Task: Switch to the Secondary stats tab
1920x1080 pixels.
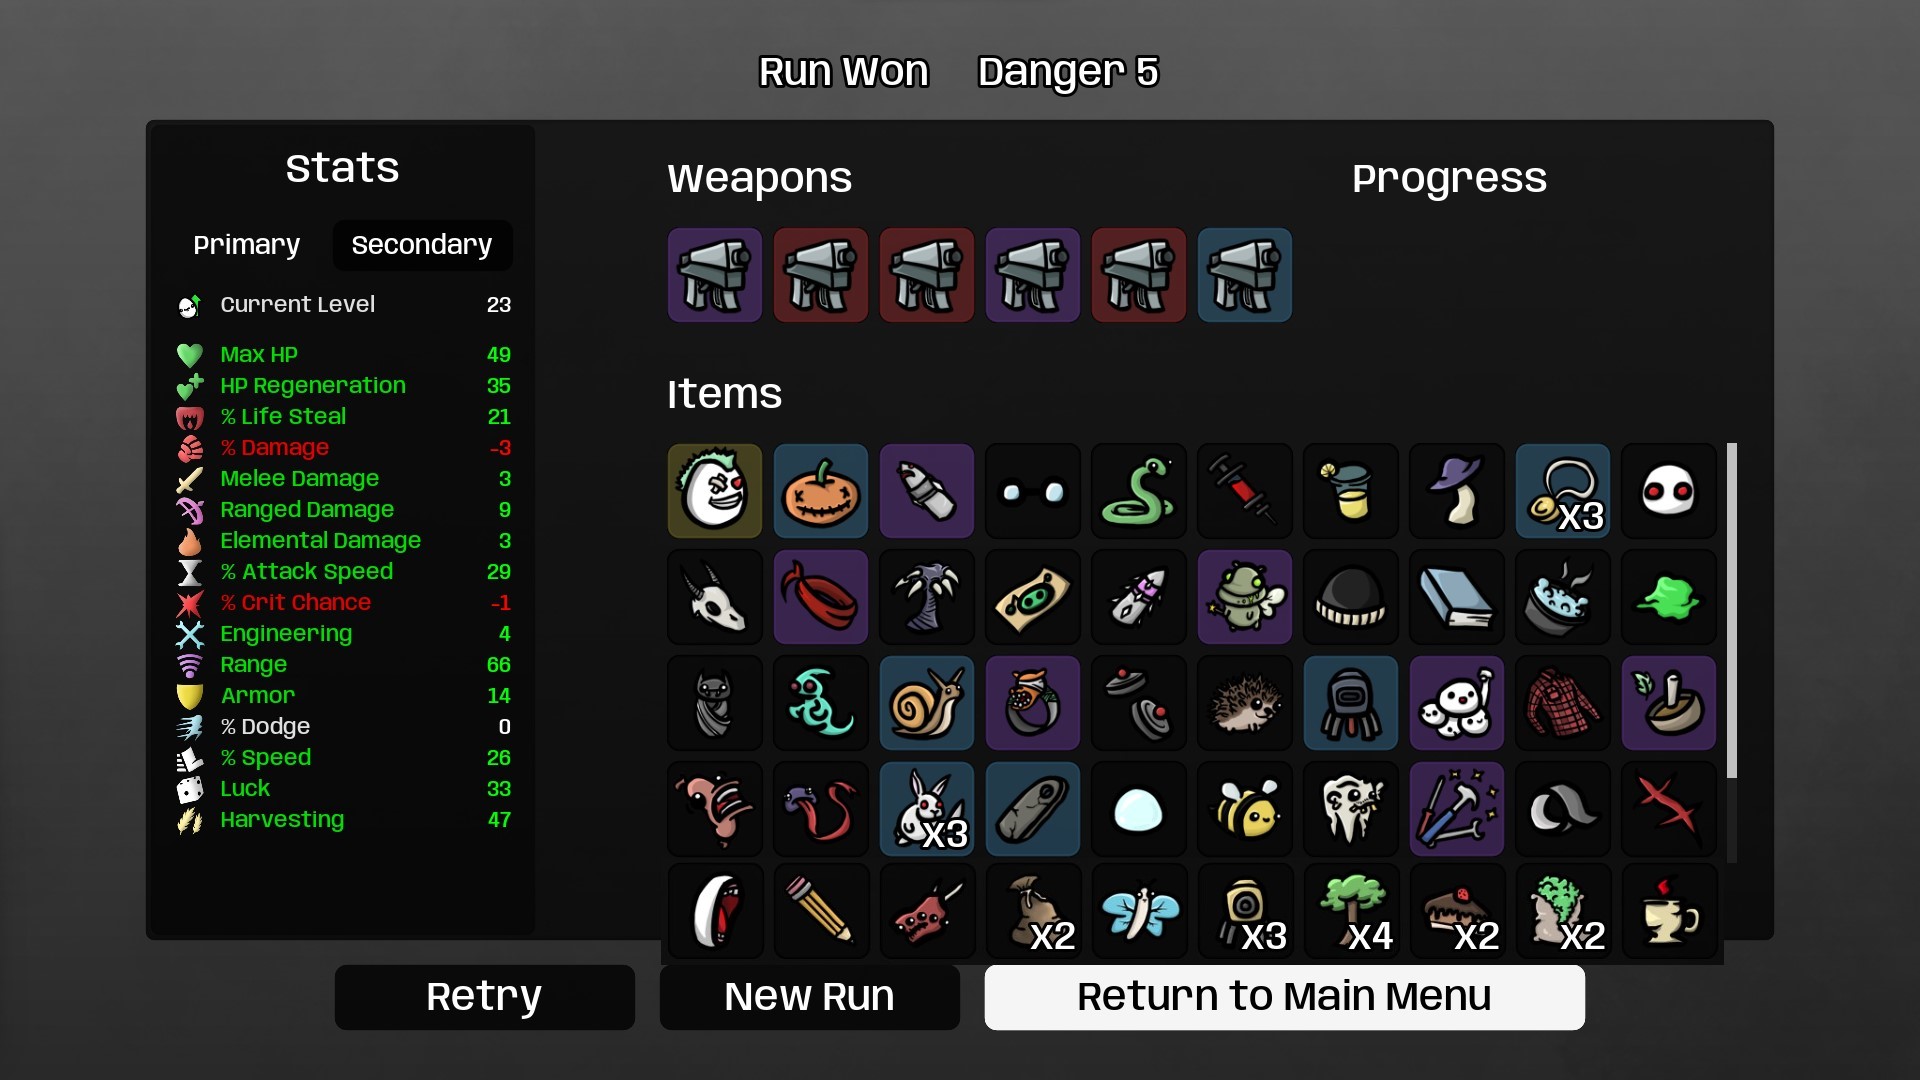Action: (422, 245)
